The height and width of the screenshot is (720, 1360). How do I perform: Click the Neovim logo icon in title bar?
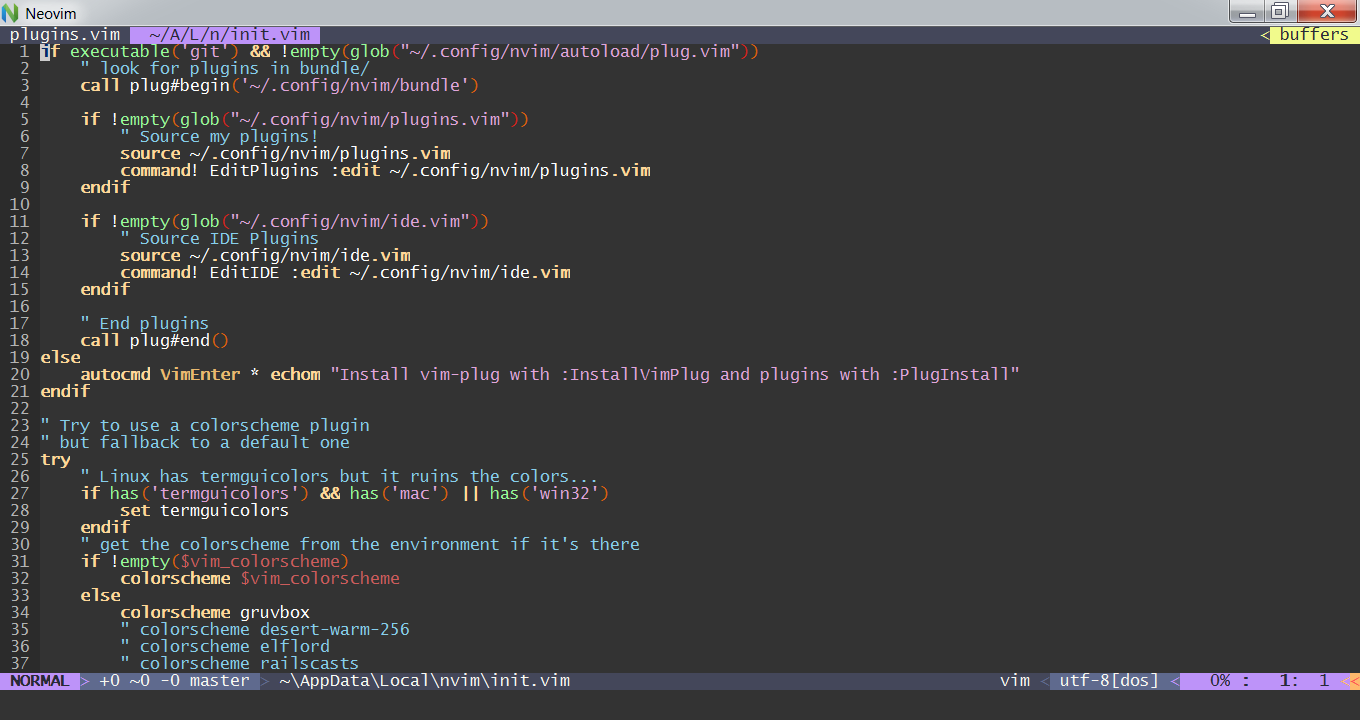[x=11, y=13]
